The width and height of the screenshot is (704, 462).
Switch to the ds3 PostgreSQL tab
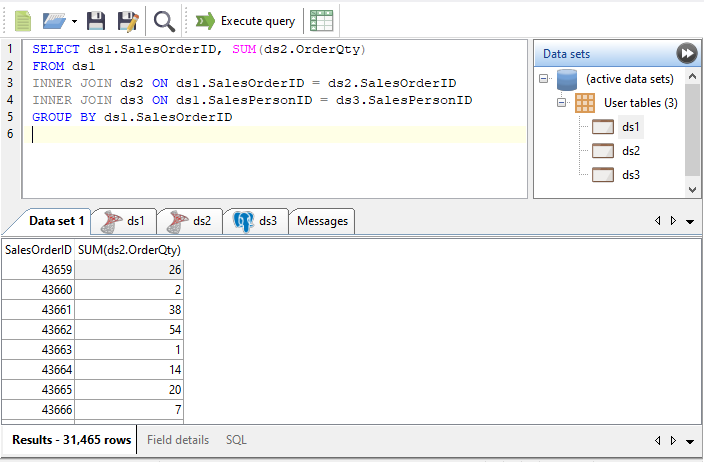[256, 221]
